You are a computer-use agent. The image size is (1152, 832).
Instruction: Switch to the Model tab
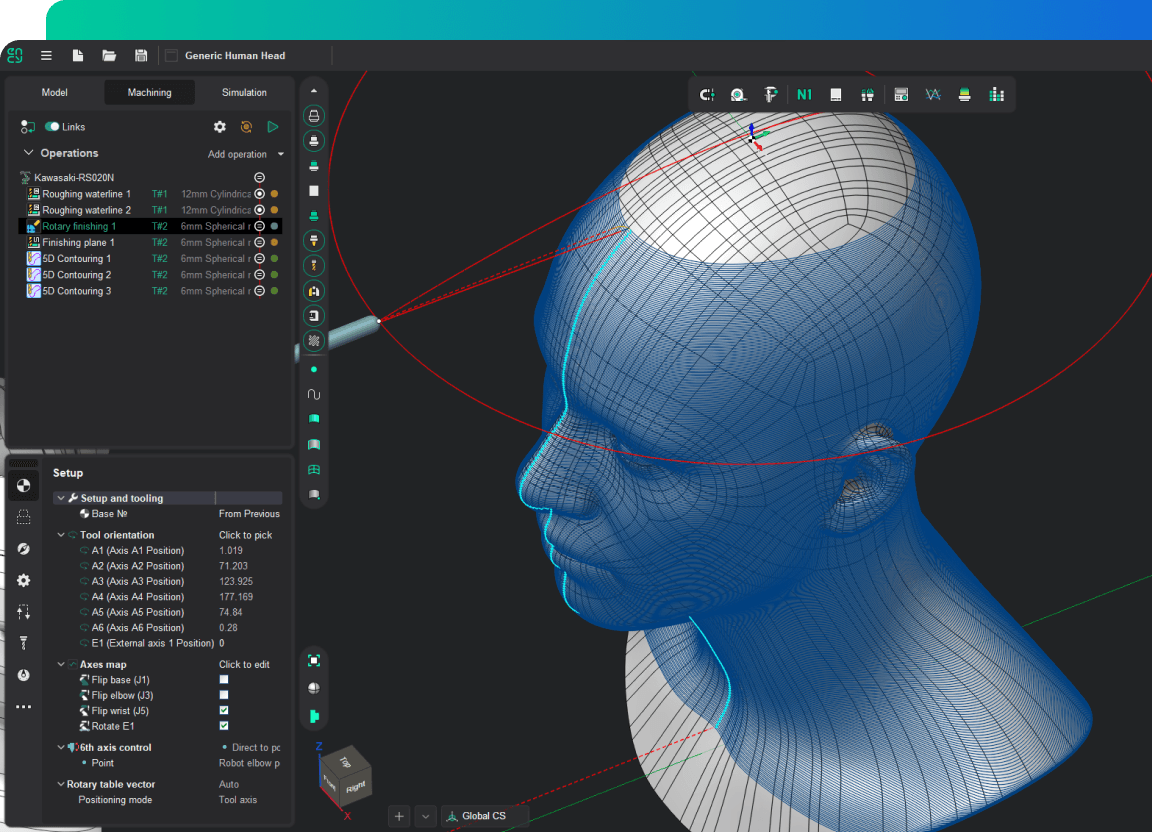pos(54,93)
